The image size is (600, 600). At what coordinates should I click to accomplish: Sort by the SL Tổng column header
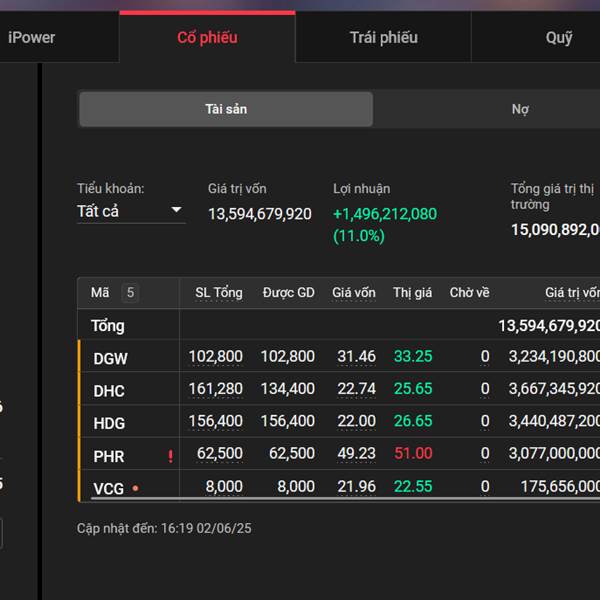click(218, 293)
